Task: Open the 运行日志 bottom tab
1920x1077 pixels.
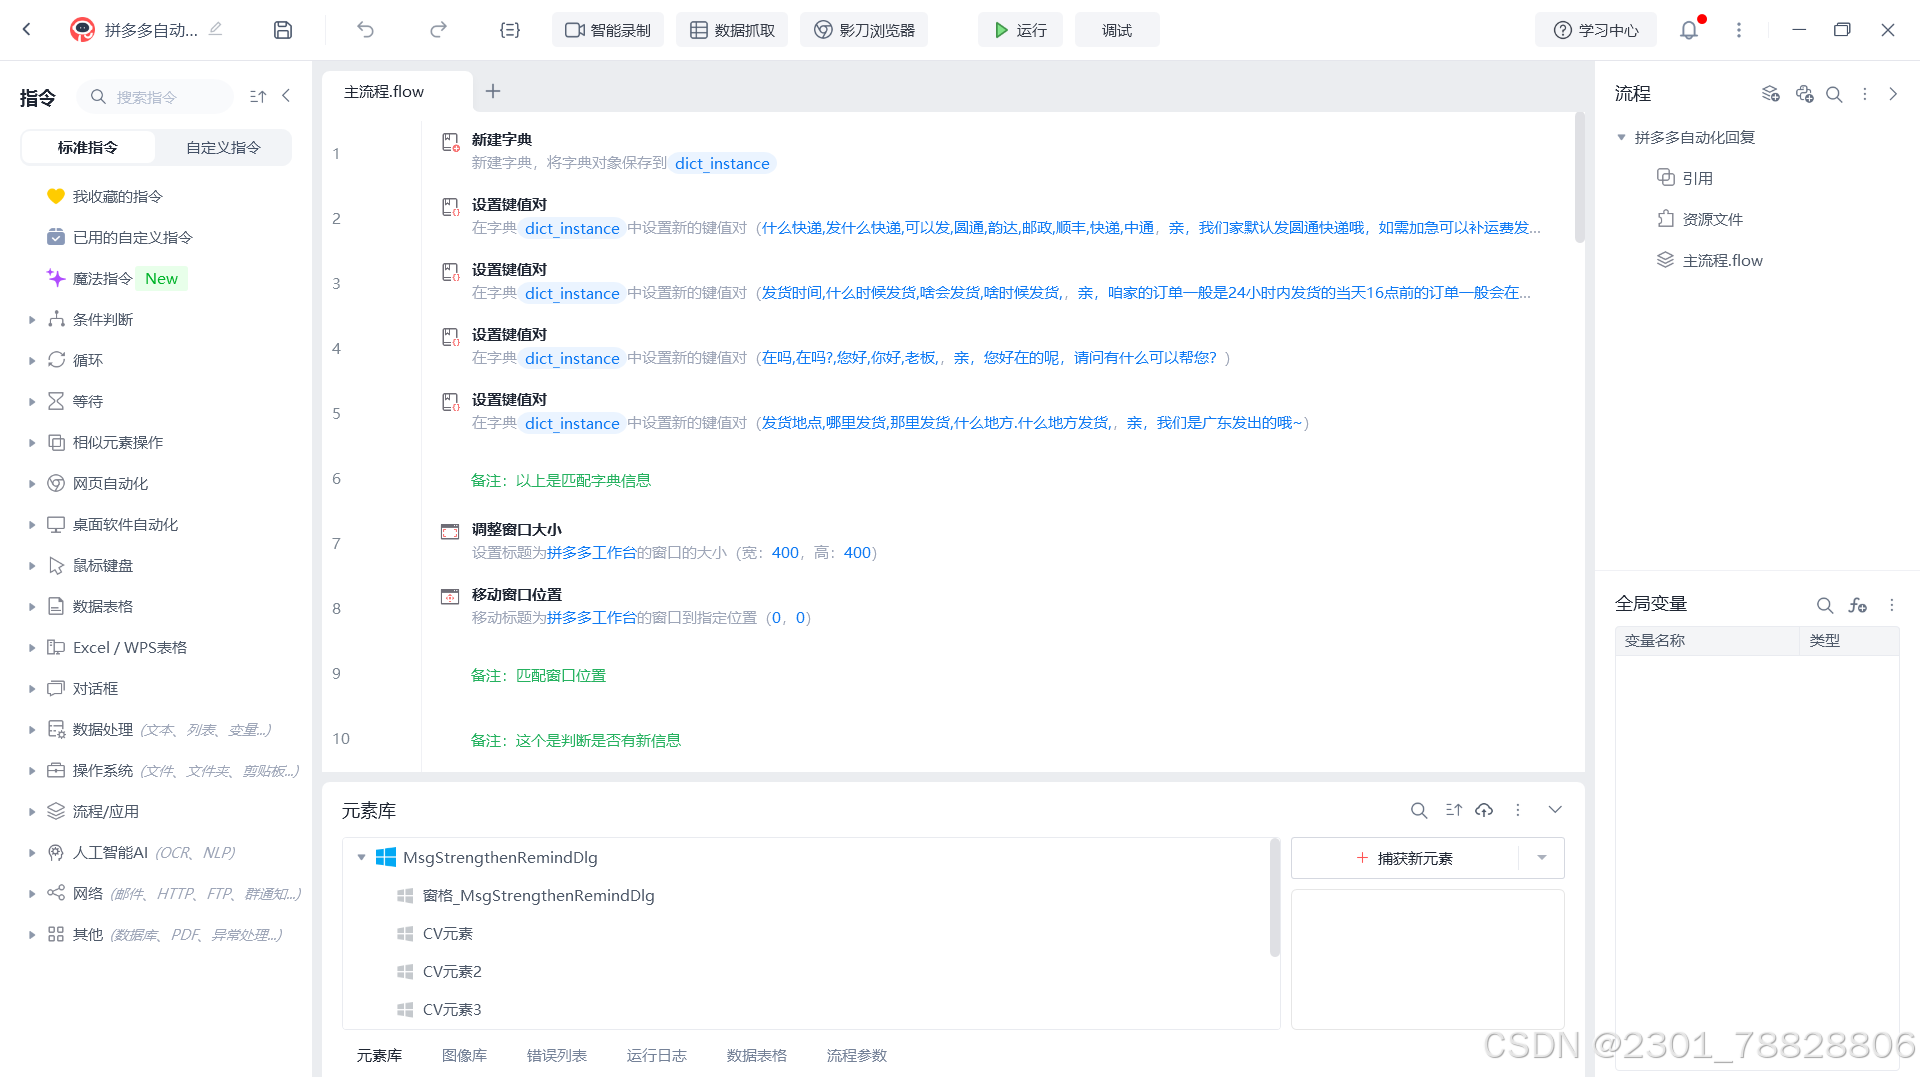Action: pyautogui.click(x=656, y=1055)
